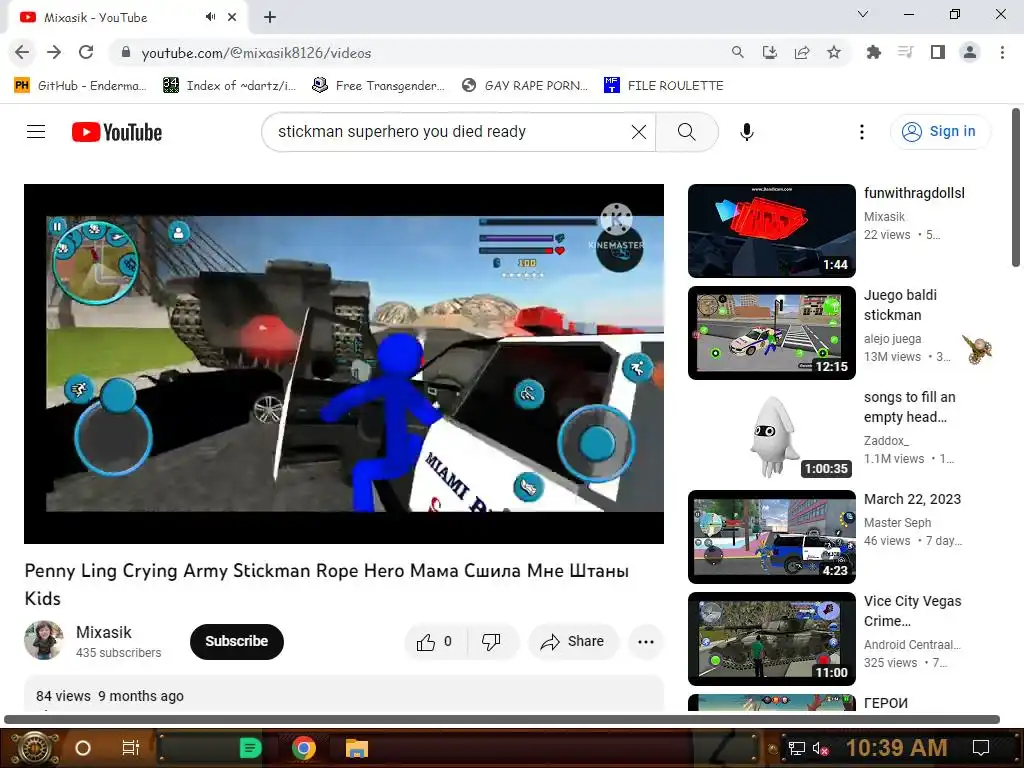Open 'Juego baldi stickman' title link
Viewport: 1024px width, 768px height.
(x=901, y=305)
